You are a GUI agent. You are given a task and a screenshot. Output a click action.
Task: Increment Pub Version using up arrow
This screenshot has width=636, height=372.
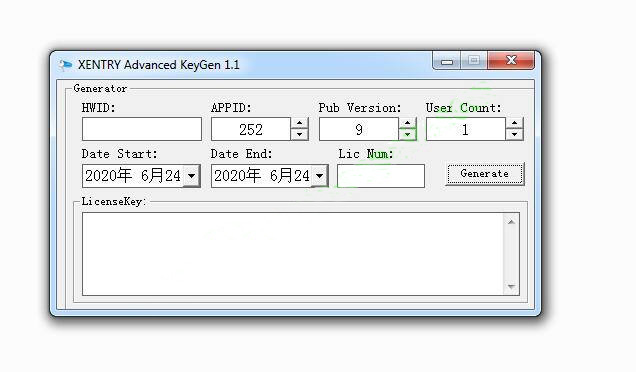click(407, 123)
